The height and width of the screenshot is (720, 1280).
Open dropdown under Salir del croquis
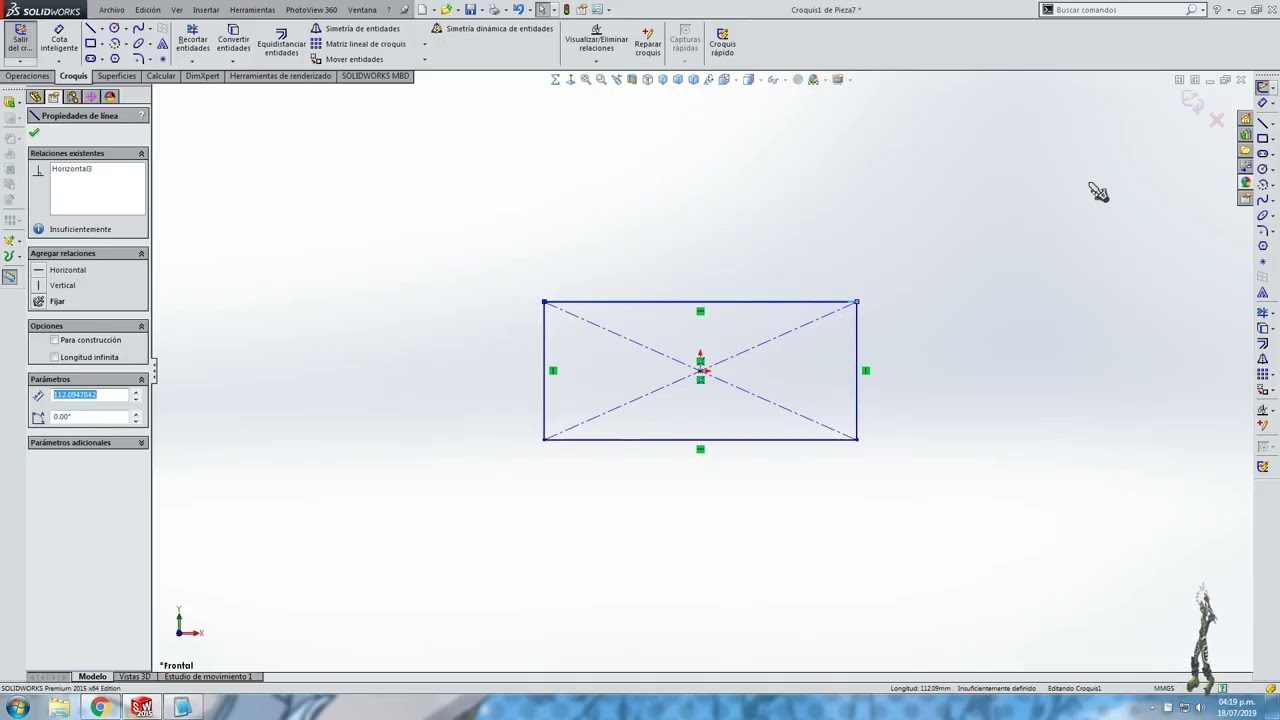20,61
